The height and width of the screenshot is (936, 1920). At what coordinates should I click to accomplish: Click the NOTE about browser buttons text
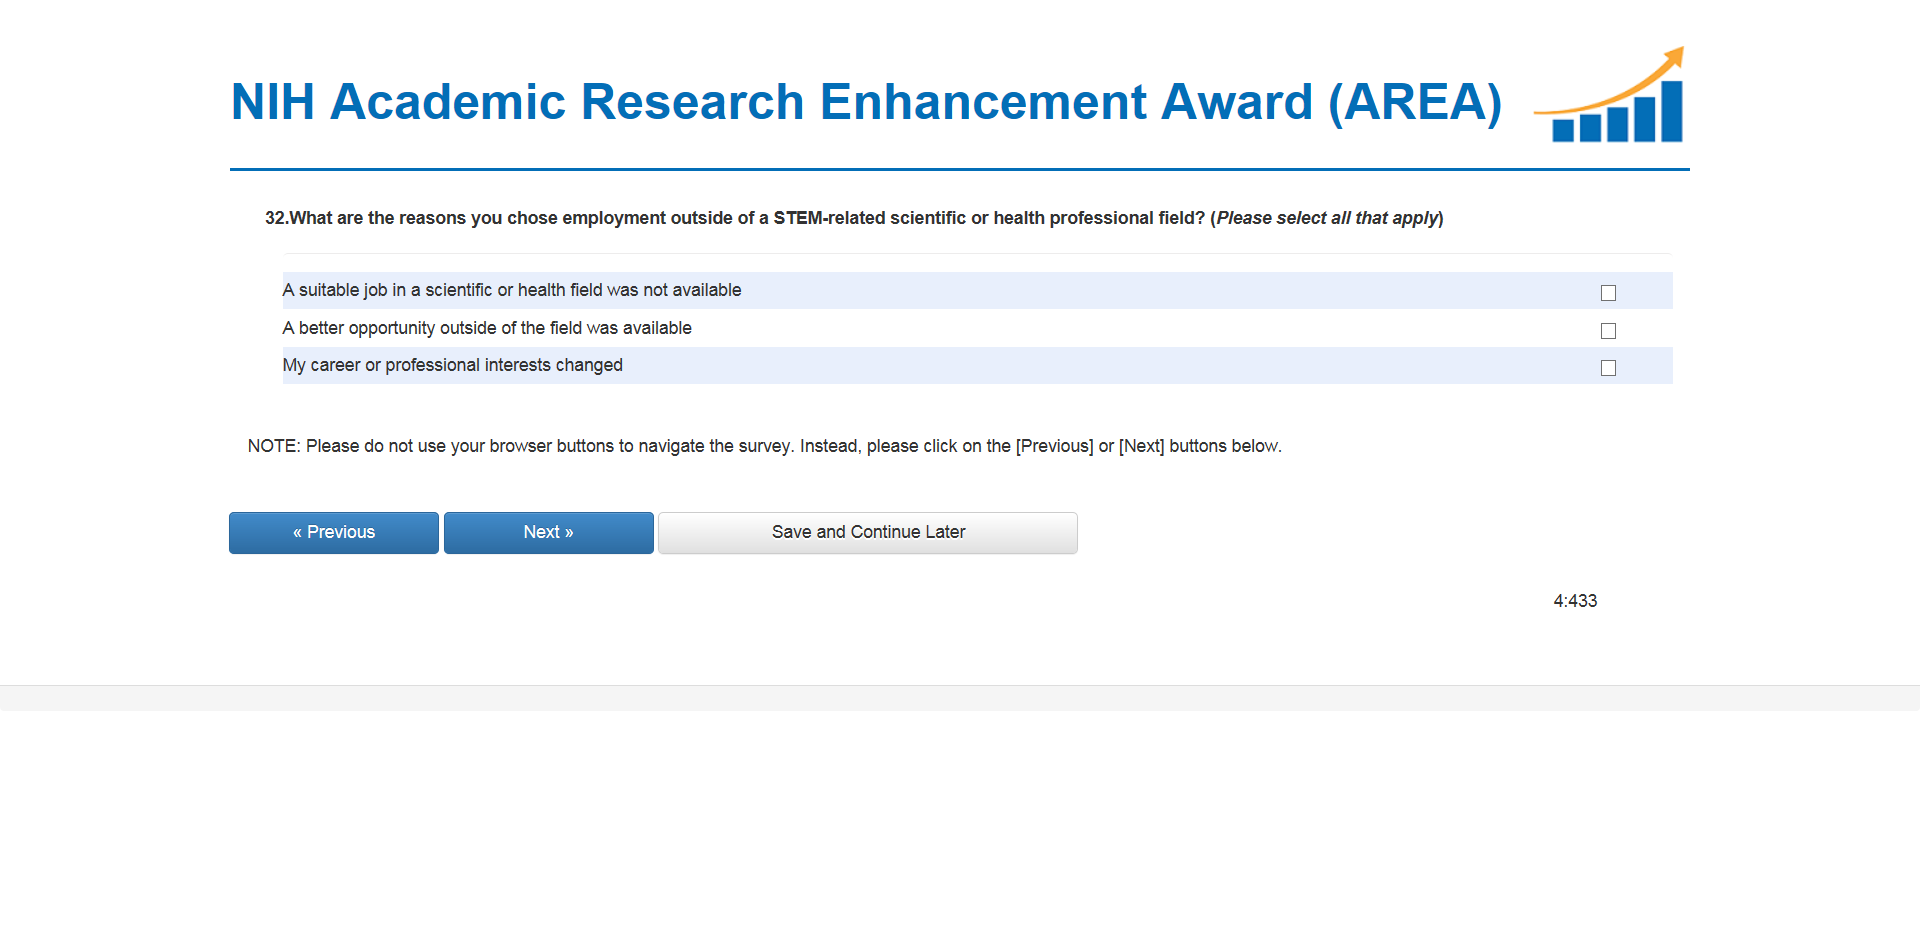pyautogui.click(x=764, y=446)
